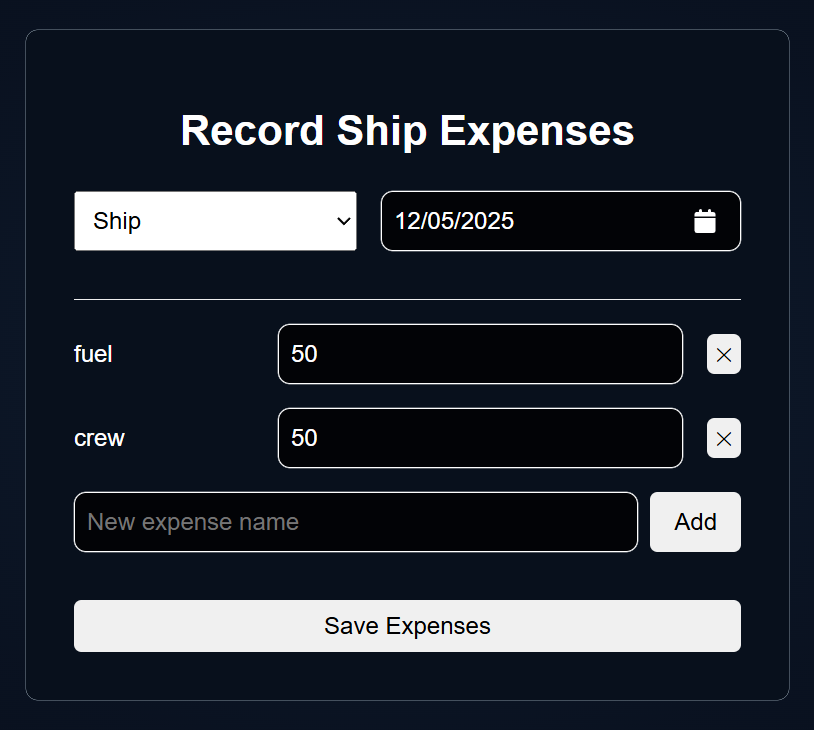Select the month segment "05" of the date
Image resolution: width=814 pixels, height=730 pixels.
pos(440,221)
